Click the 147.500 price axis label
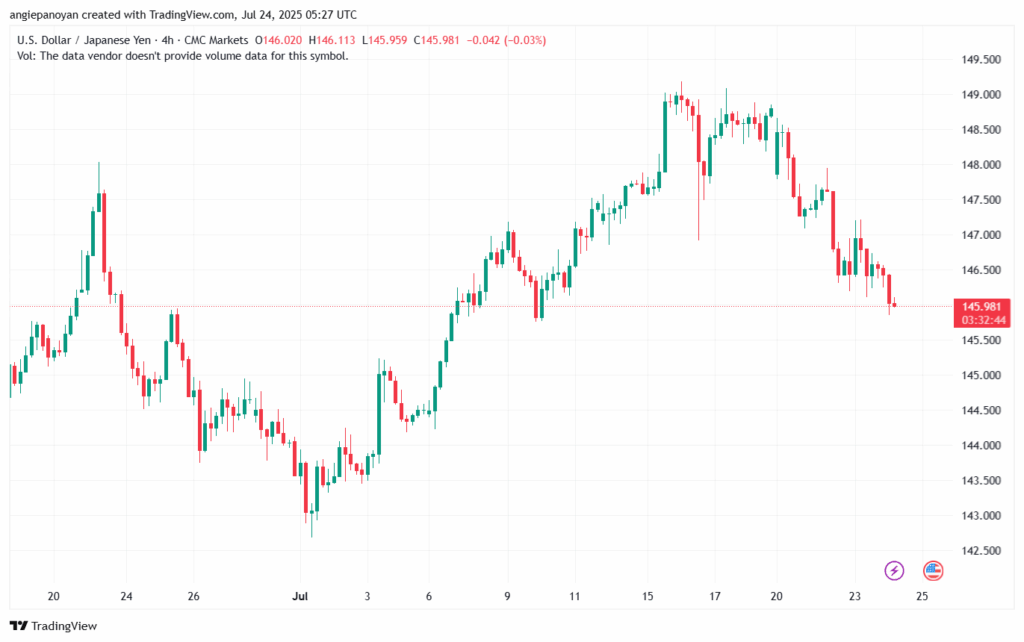The width and height of the screenshot is (1024, 642). tap(981, 200)
